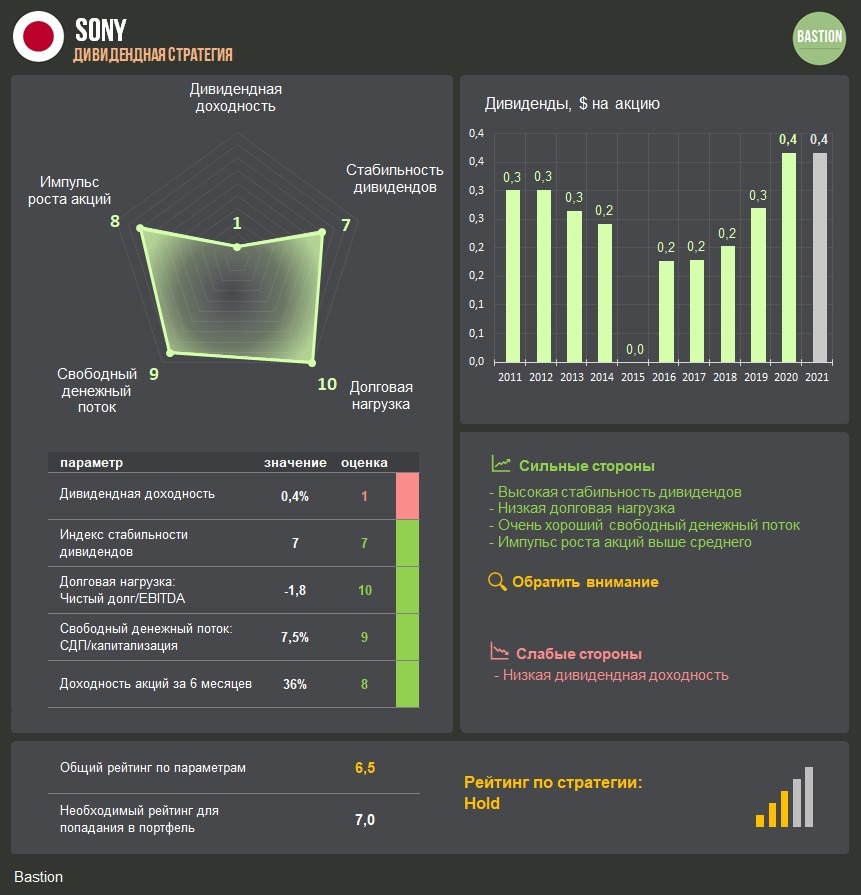Click the "параметр" column header

[91, 462]
